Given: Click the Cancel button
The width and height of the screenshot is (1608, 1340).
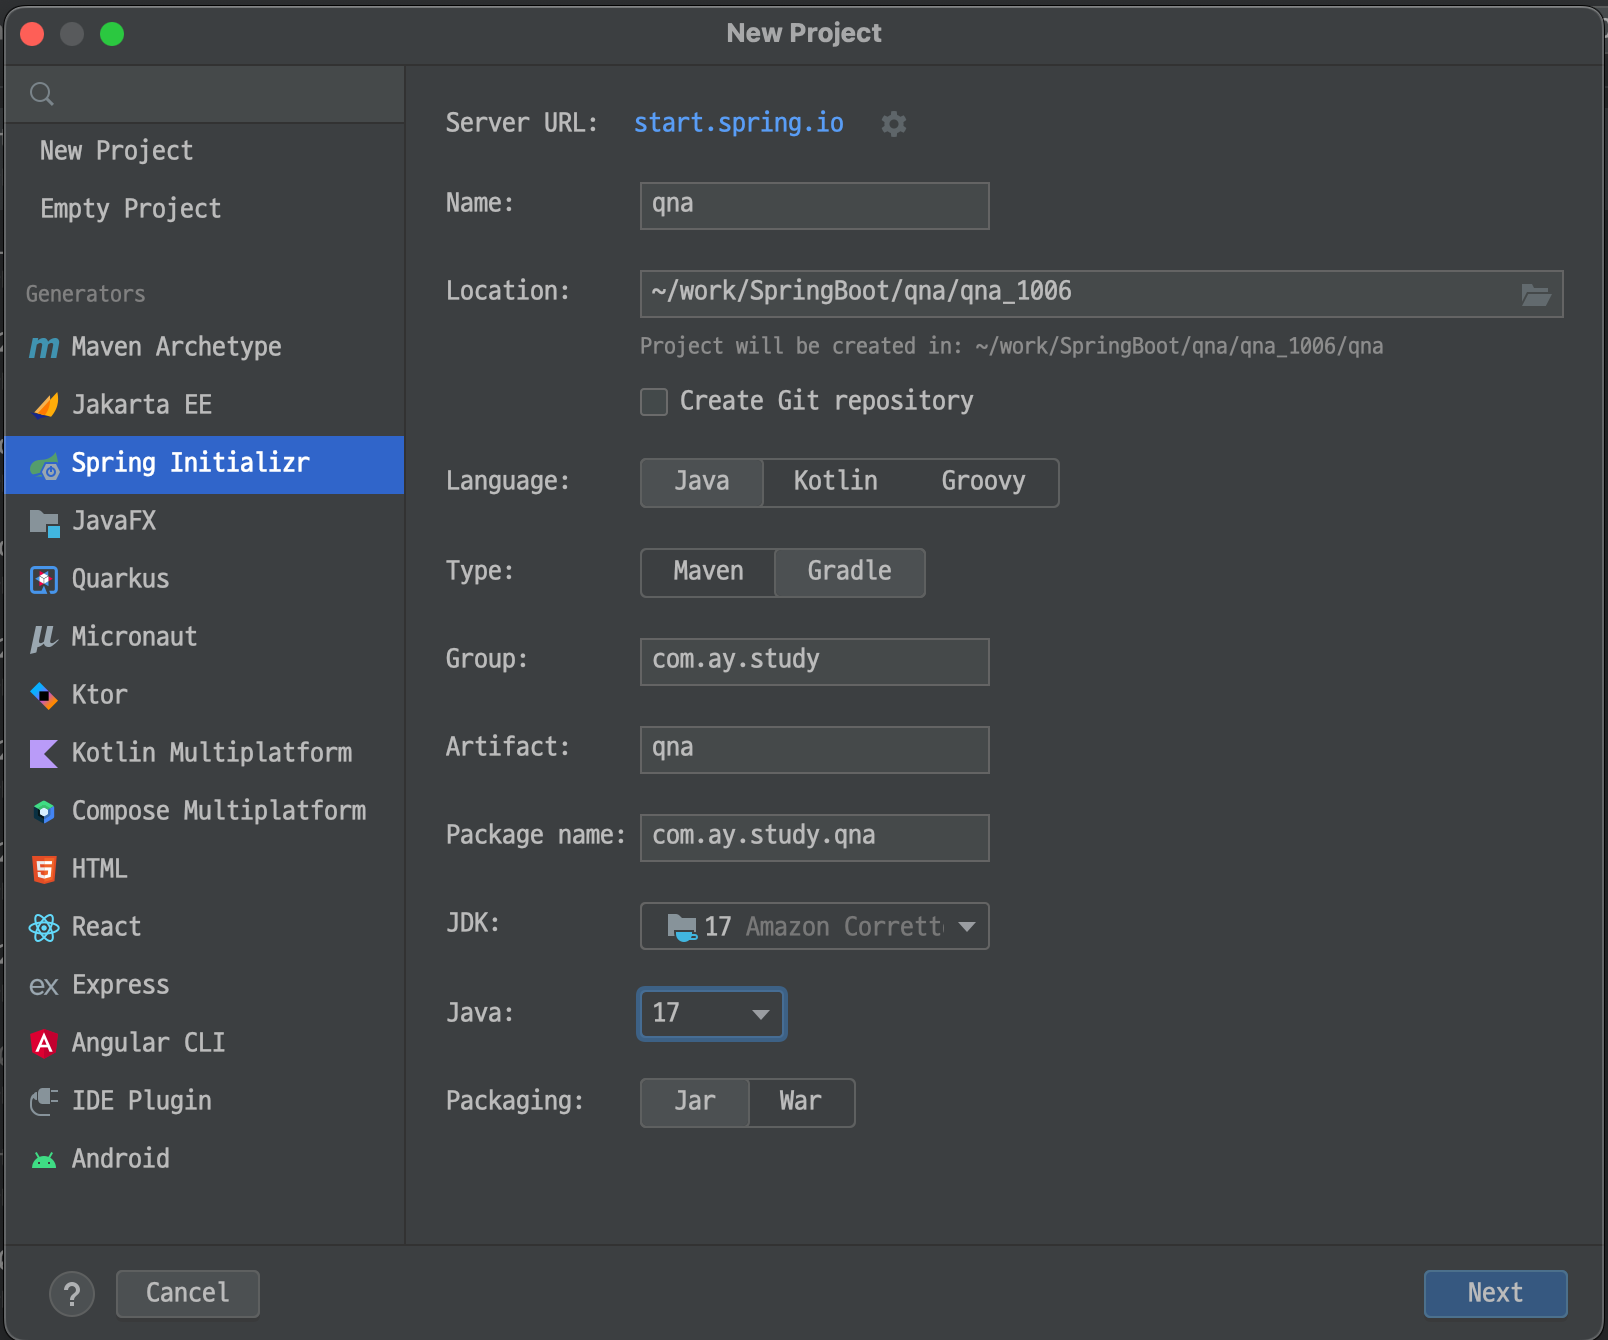Looking at the screenshot, I should [188, 1294].
